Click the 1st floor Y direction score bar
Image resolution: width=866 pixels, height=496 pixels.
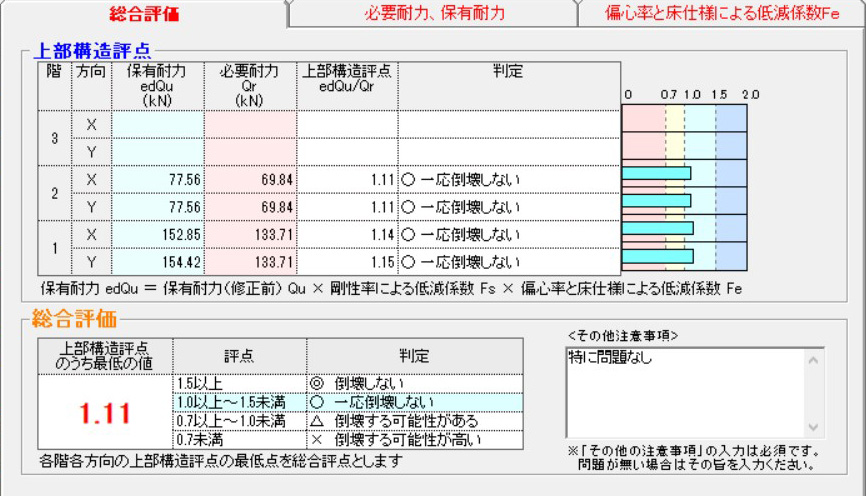pos(657,256)
